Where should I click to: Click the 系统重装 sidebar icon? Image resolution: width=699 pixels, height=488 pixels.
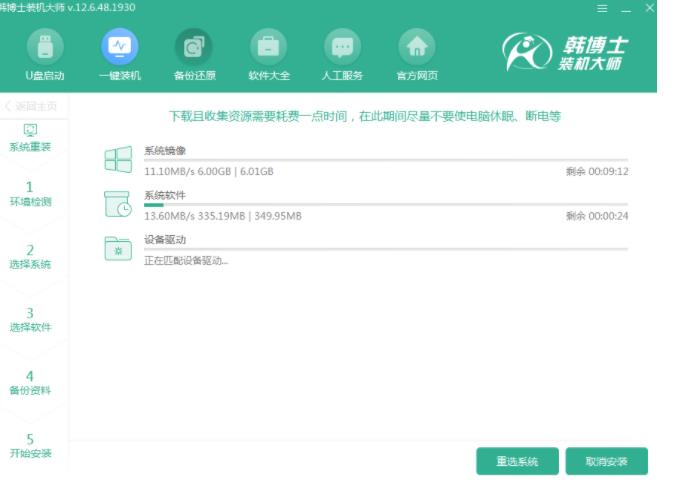point(30,131)
